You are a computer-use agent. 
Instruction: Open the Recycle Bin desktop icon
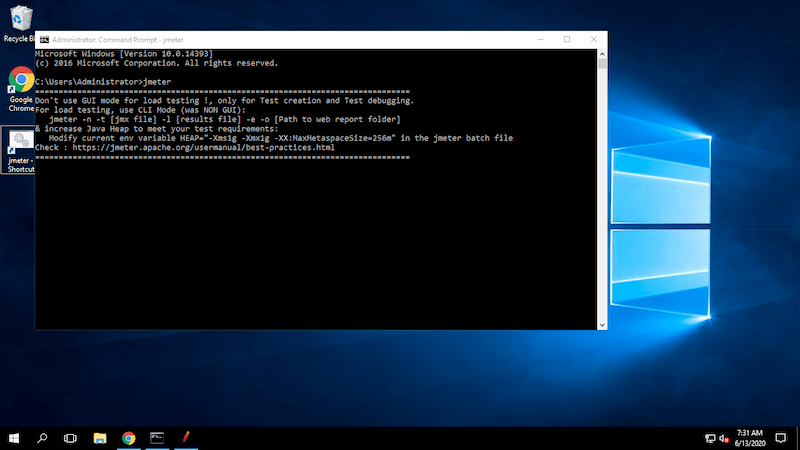(19, 23)
